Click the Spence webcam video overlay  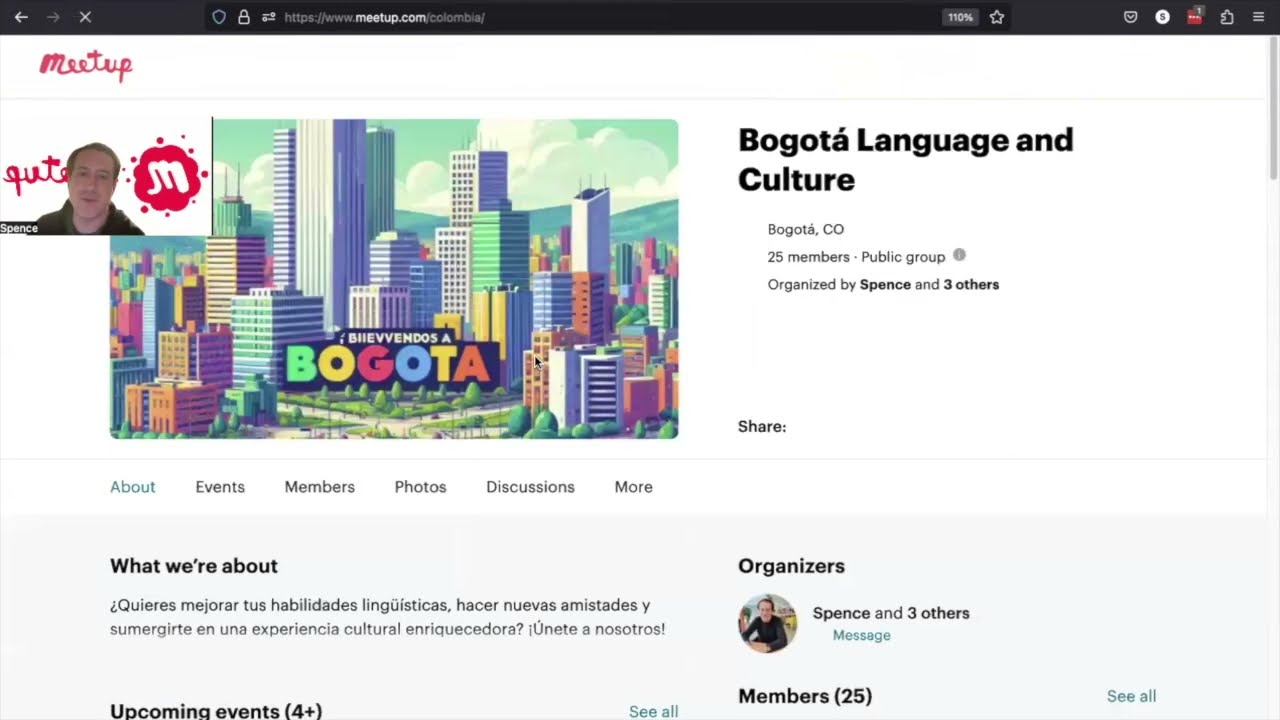coord(106,176)
